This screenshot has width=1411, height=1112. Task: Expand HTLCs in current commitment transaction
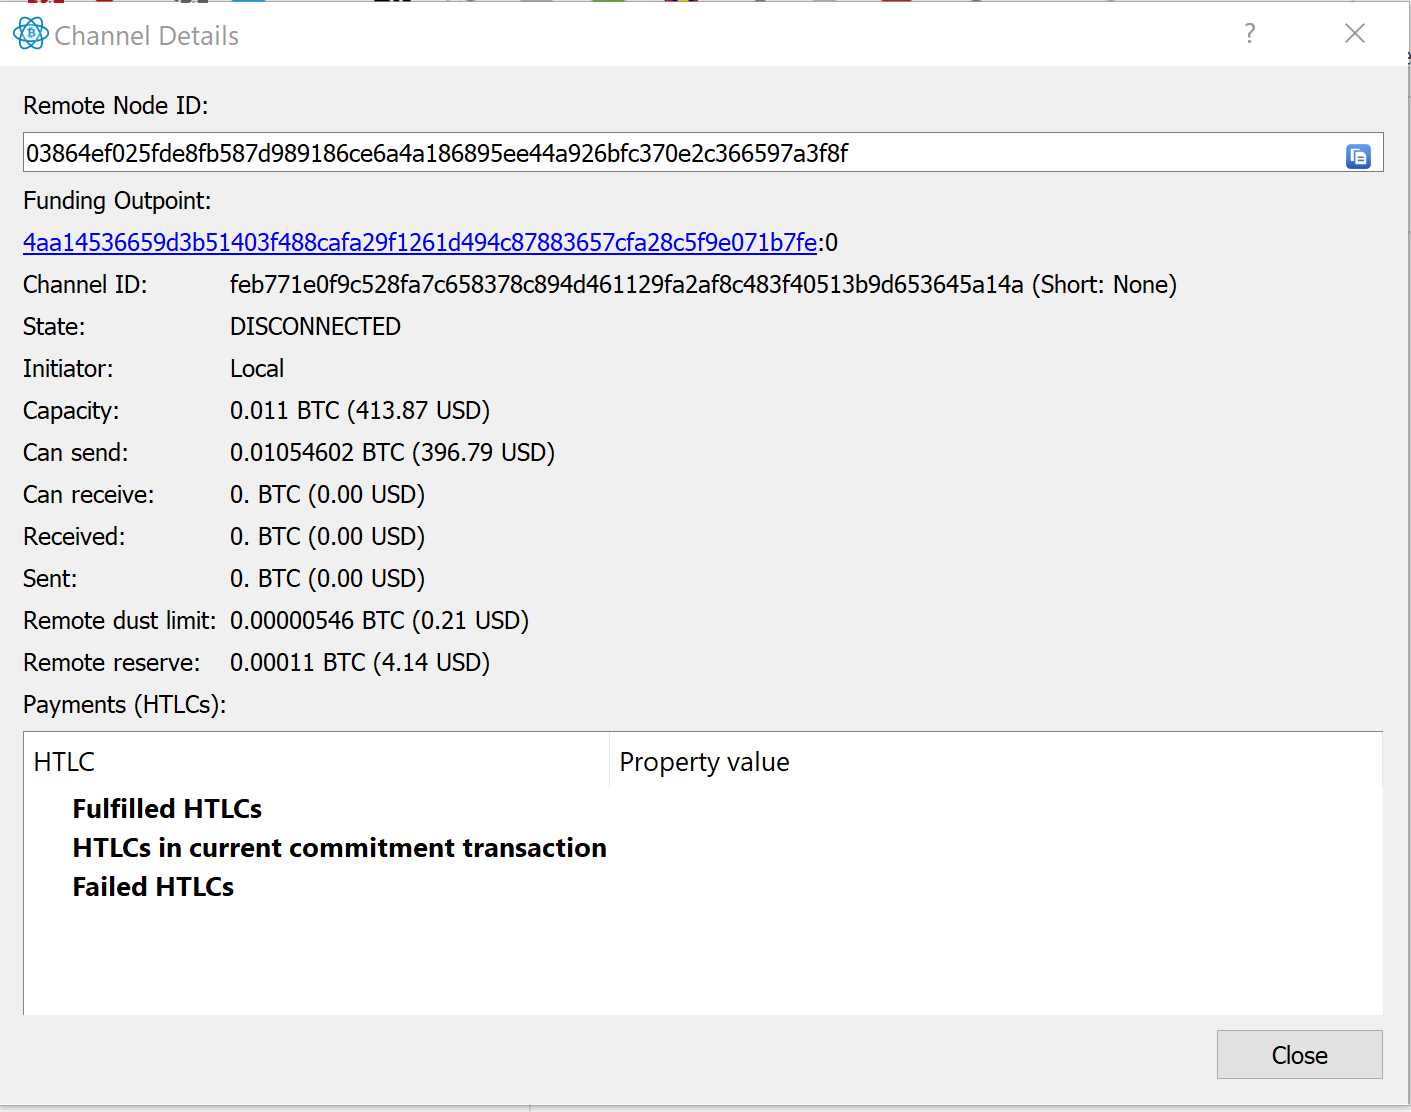coord(339,847)
